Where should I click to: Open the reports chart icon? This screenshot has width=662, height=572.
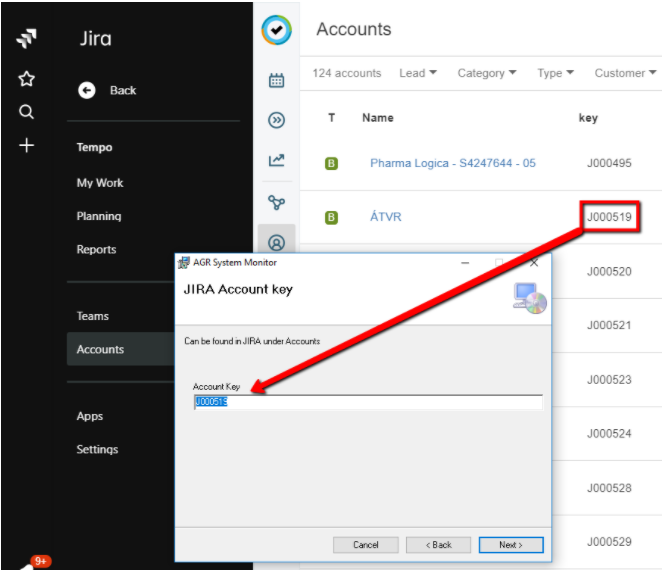(x=277, y=160)
